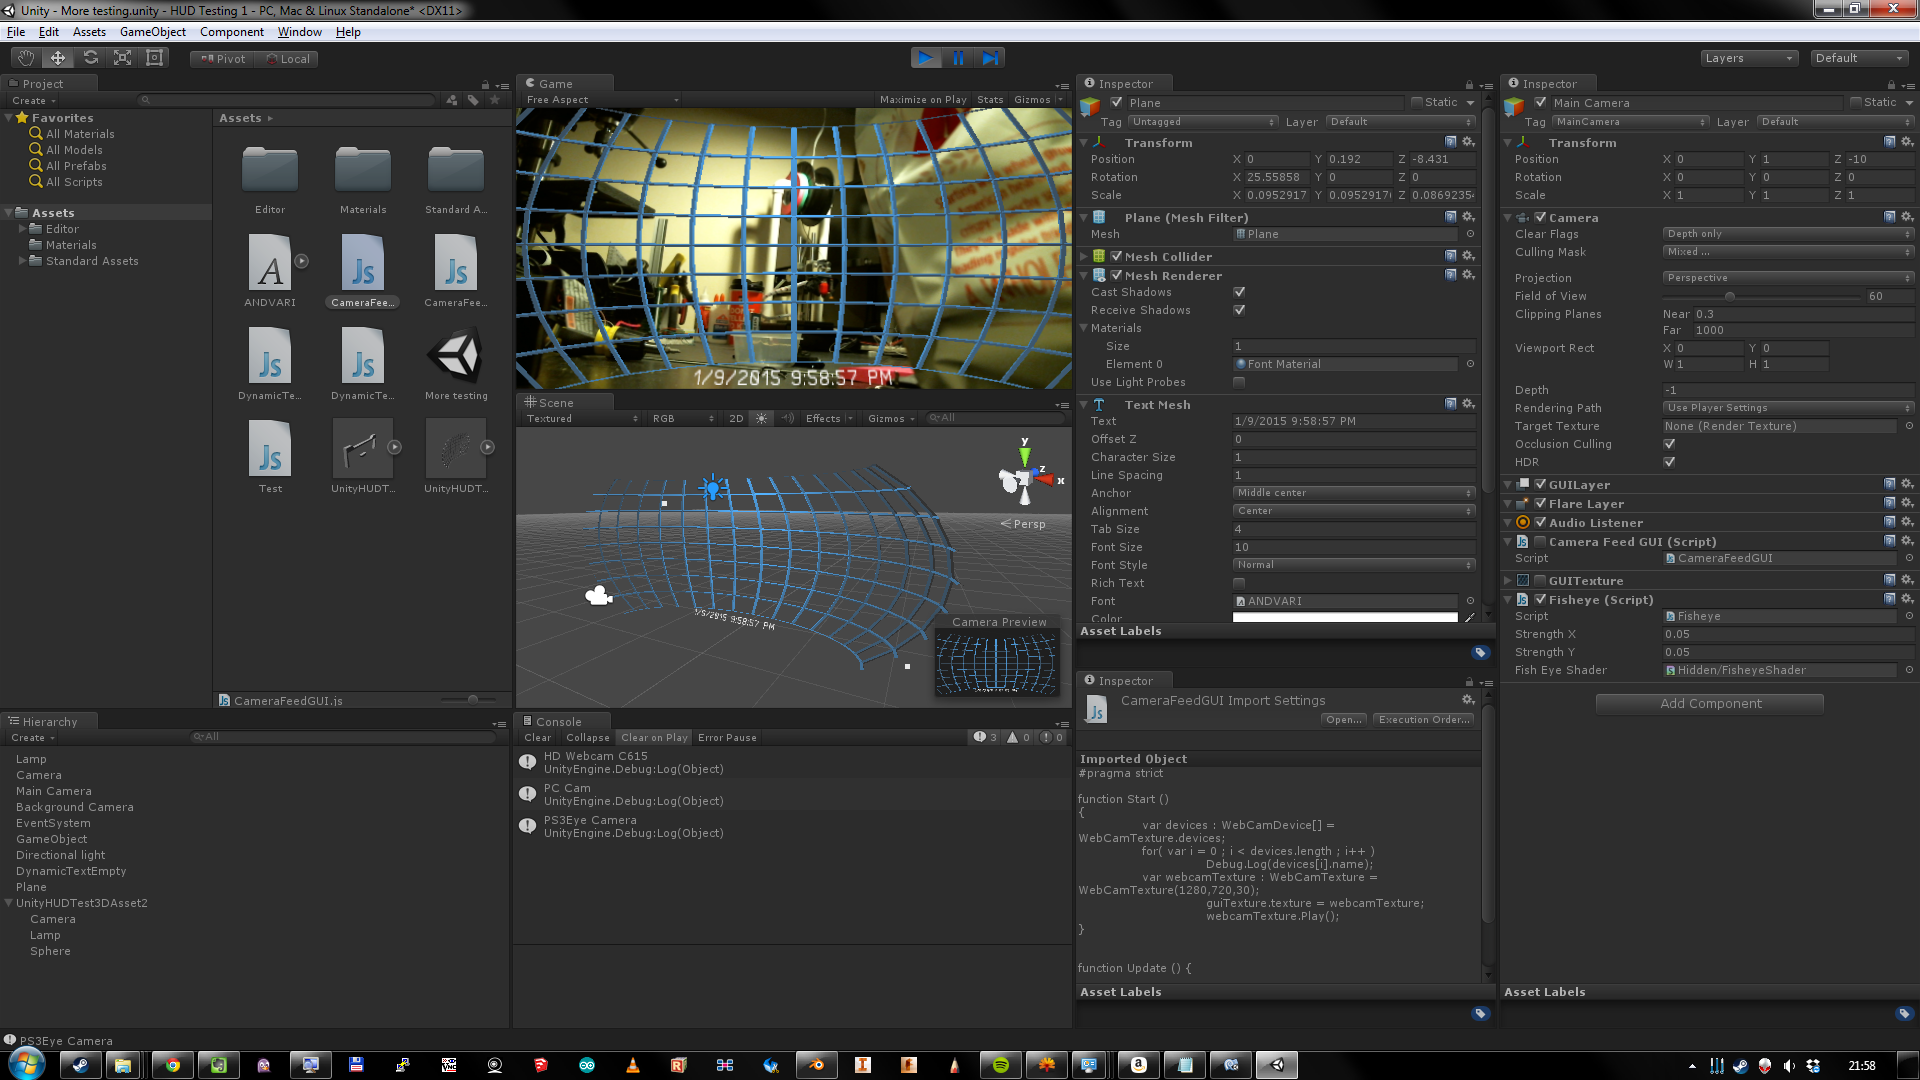Open the GameObject menu
Screen dimensions: 1920x1080
152,31
